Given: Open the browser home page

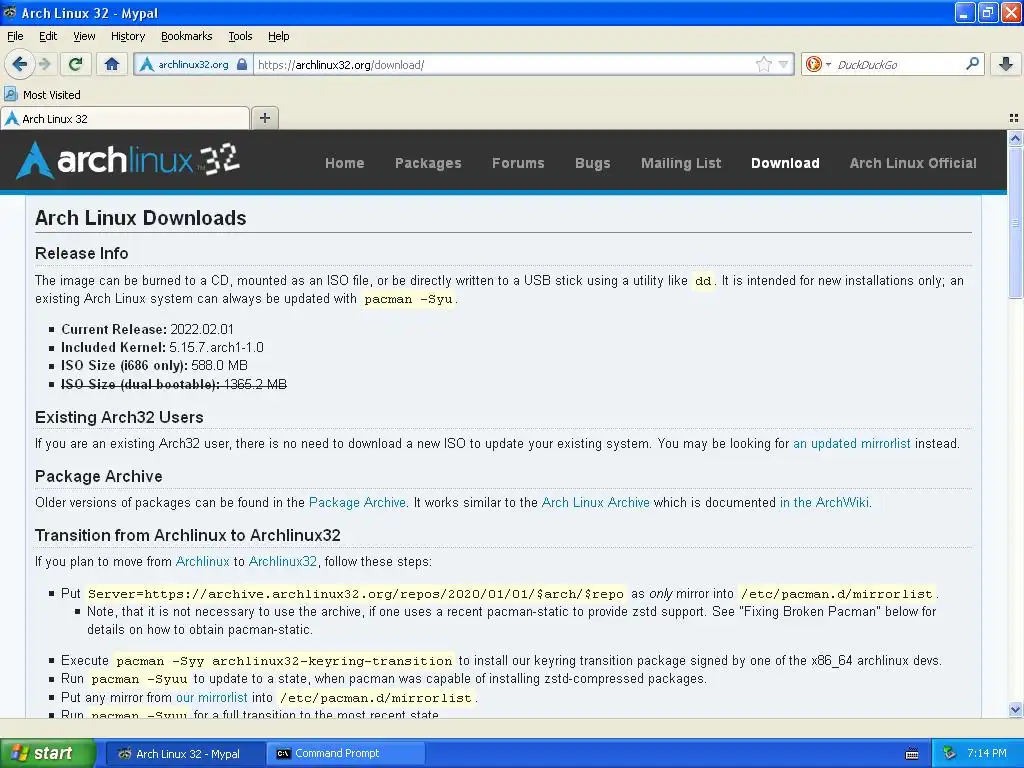Looking at the screenshot, I should point(112,64).
